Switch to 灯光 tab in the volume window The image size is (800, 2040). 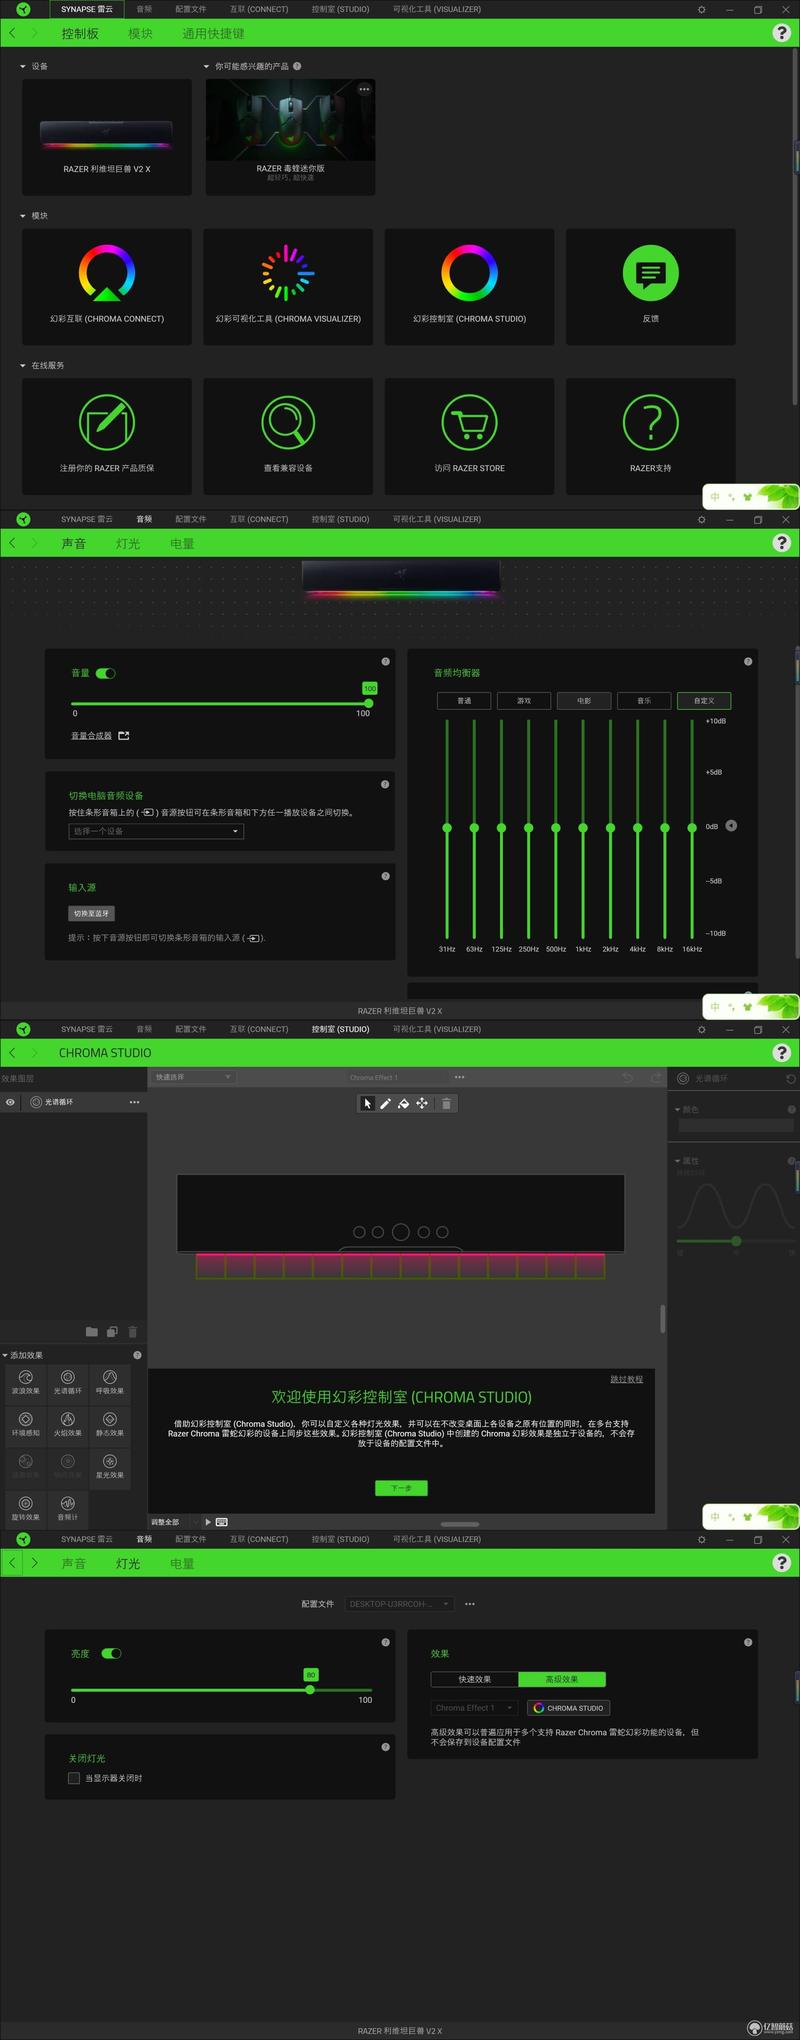[x=128, y=543]
